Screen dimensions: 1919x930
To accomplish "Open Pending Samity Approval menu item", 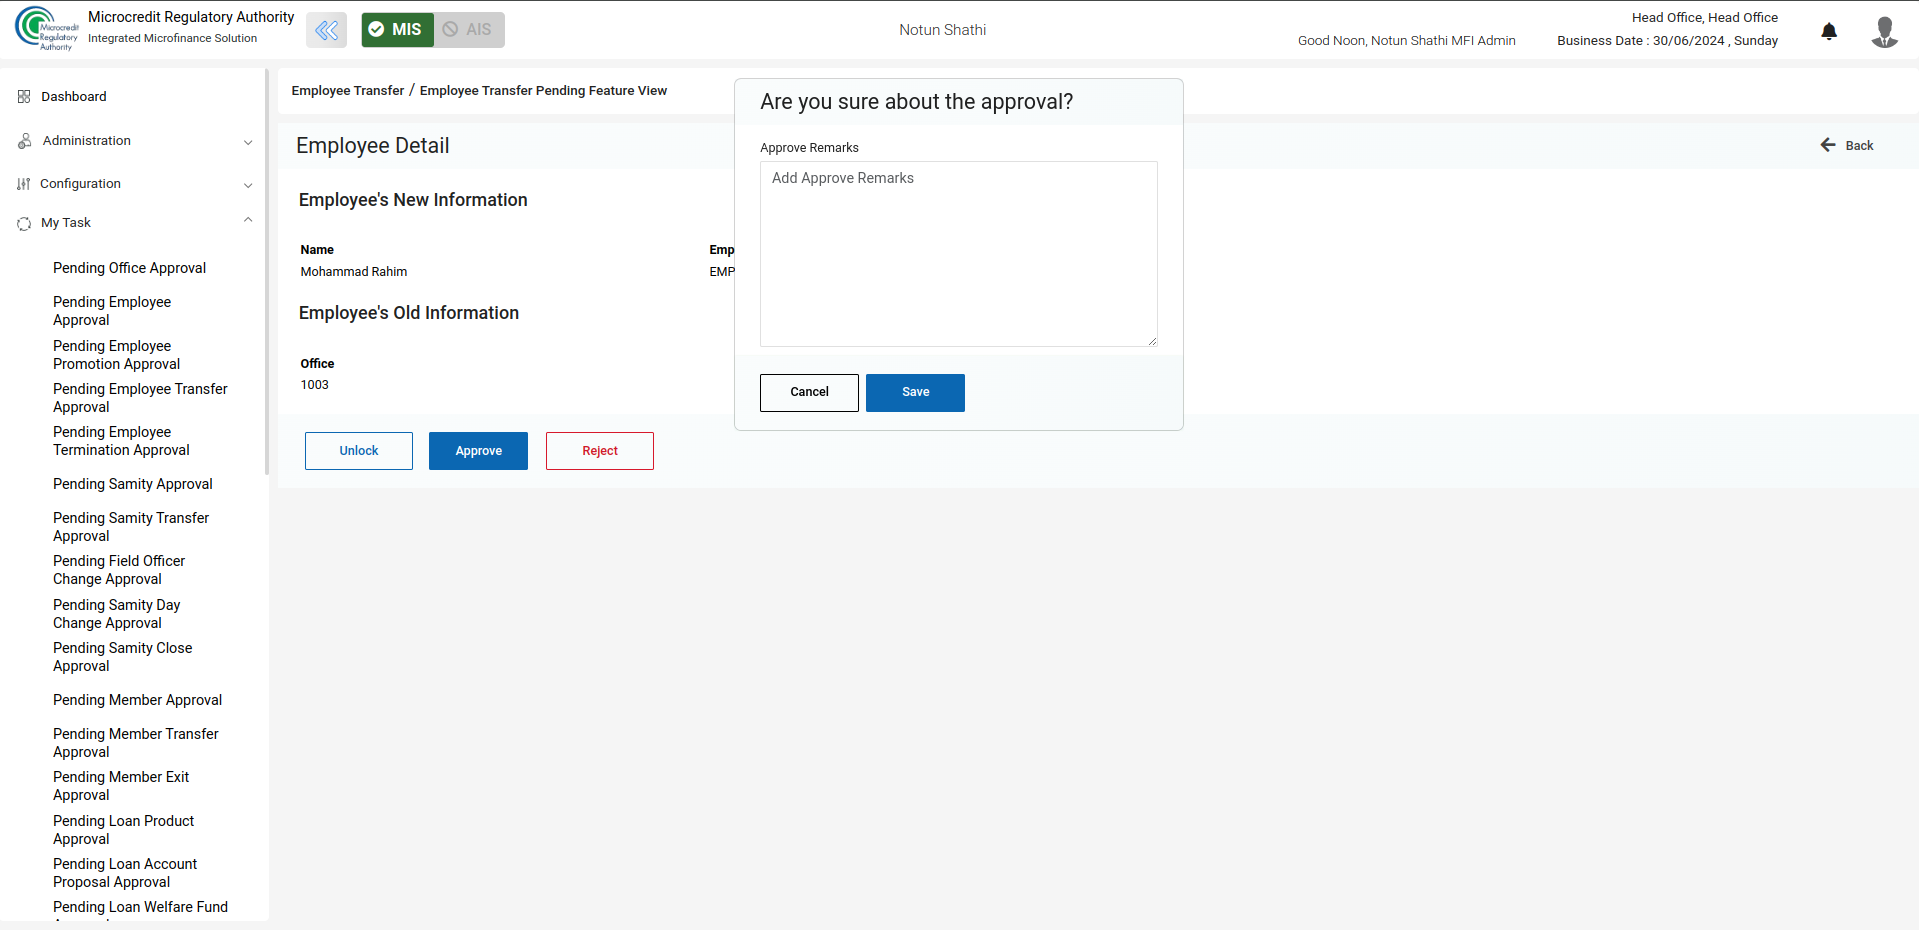I will (133, 484).
